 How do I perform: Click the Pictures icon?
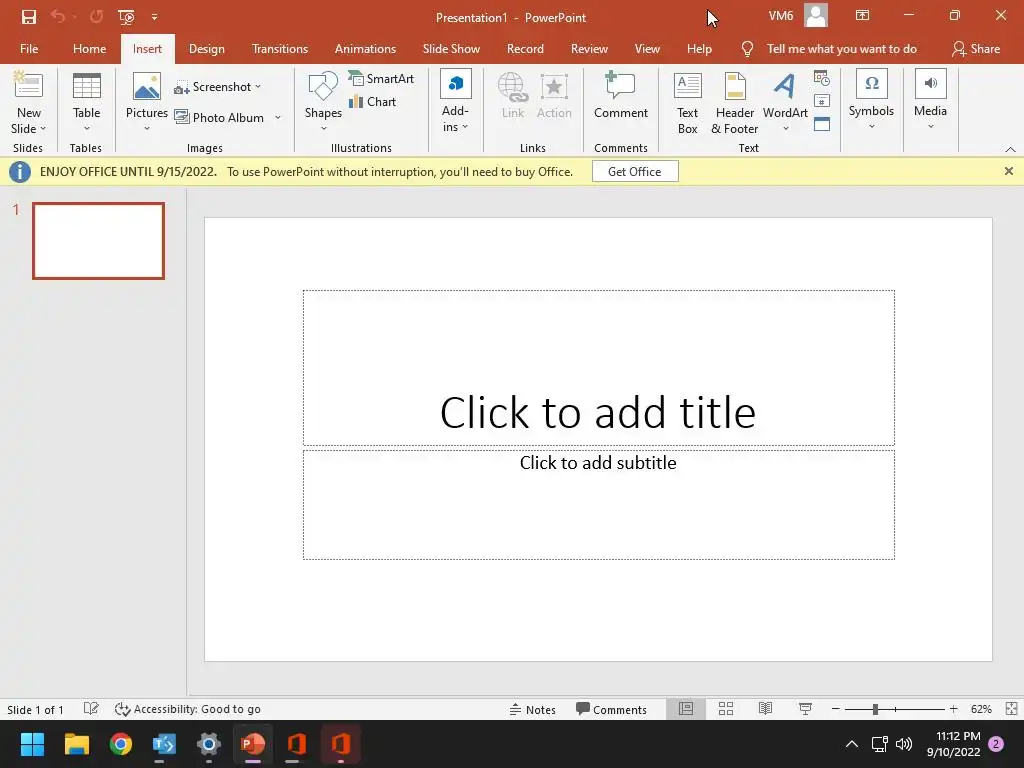tap(147, 87)
